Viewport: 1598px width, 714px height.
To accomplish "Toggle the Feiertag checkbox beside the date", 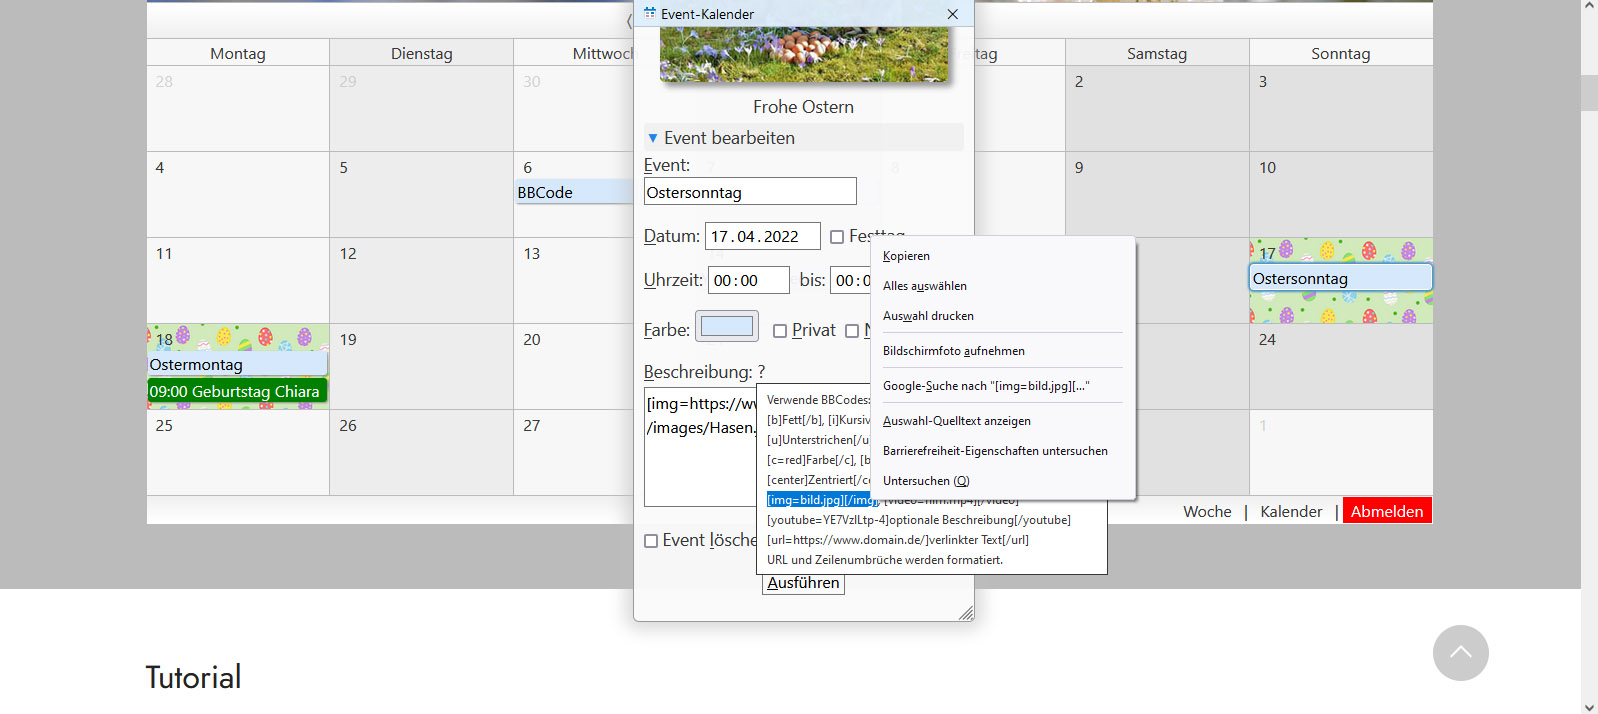I will tap(837, 237).
